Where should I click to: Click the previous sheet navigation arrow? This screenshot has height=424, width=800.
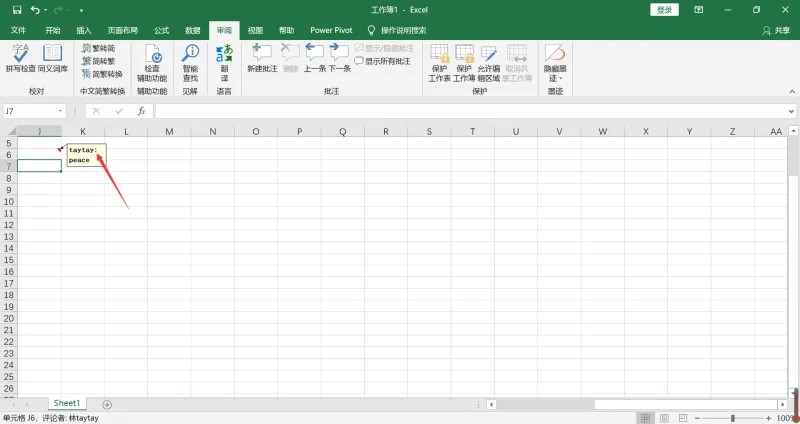coord(13,405)
